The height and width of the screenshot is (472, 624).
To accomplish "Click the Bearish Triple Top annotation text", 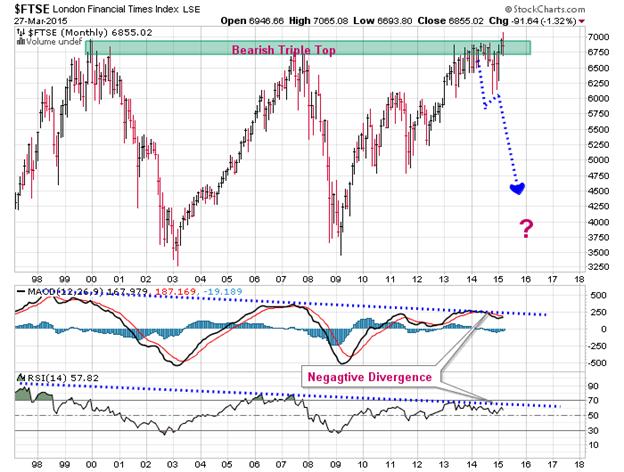I will click(x=284, y=50).
